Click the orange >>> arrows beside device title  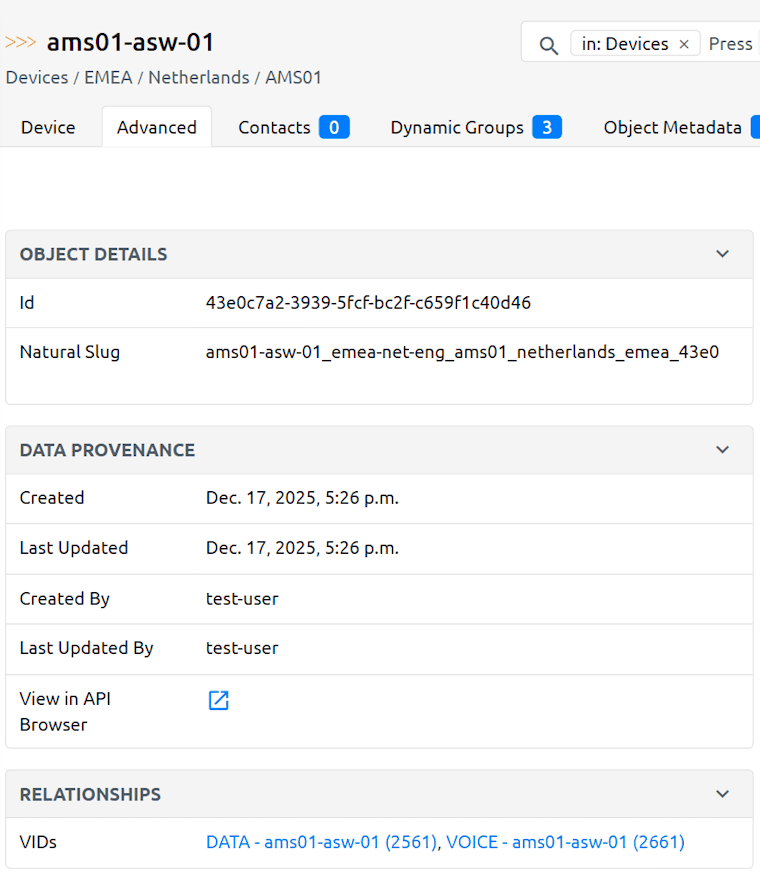pyautogui.click(x=21, y=43)
